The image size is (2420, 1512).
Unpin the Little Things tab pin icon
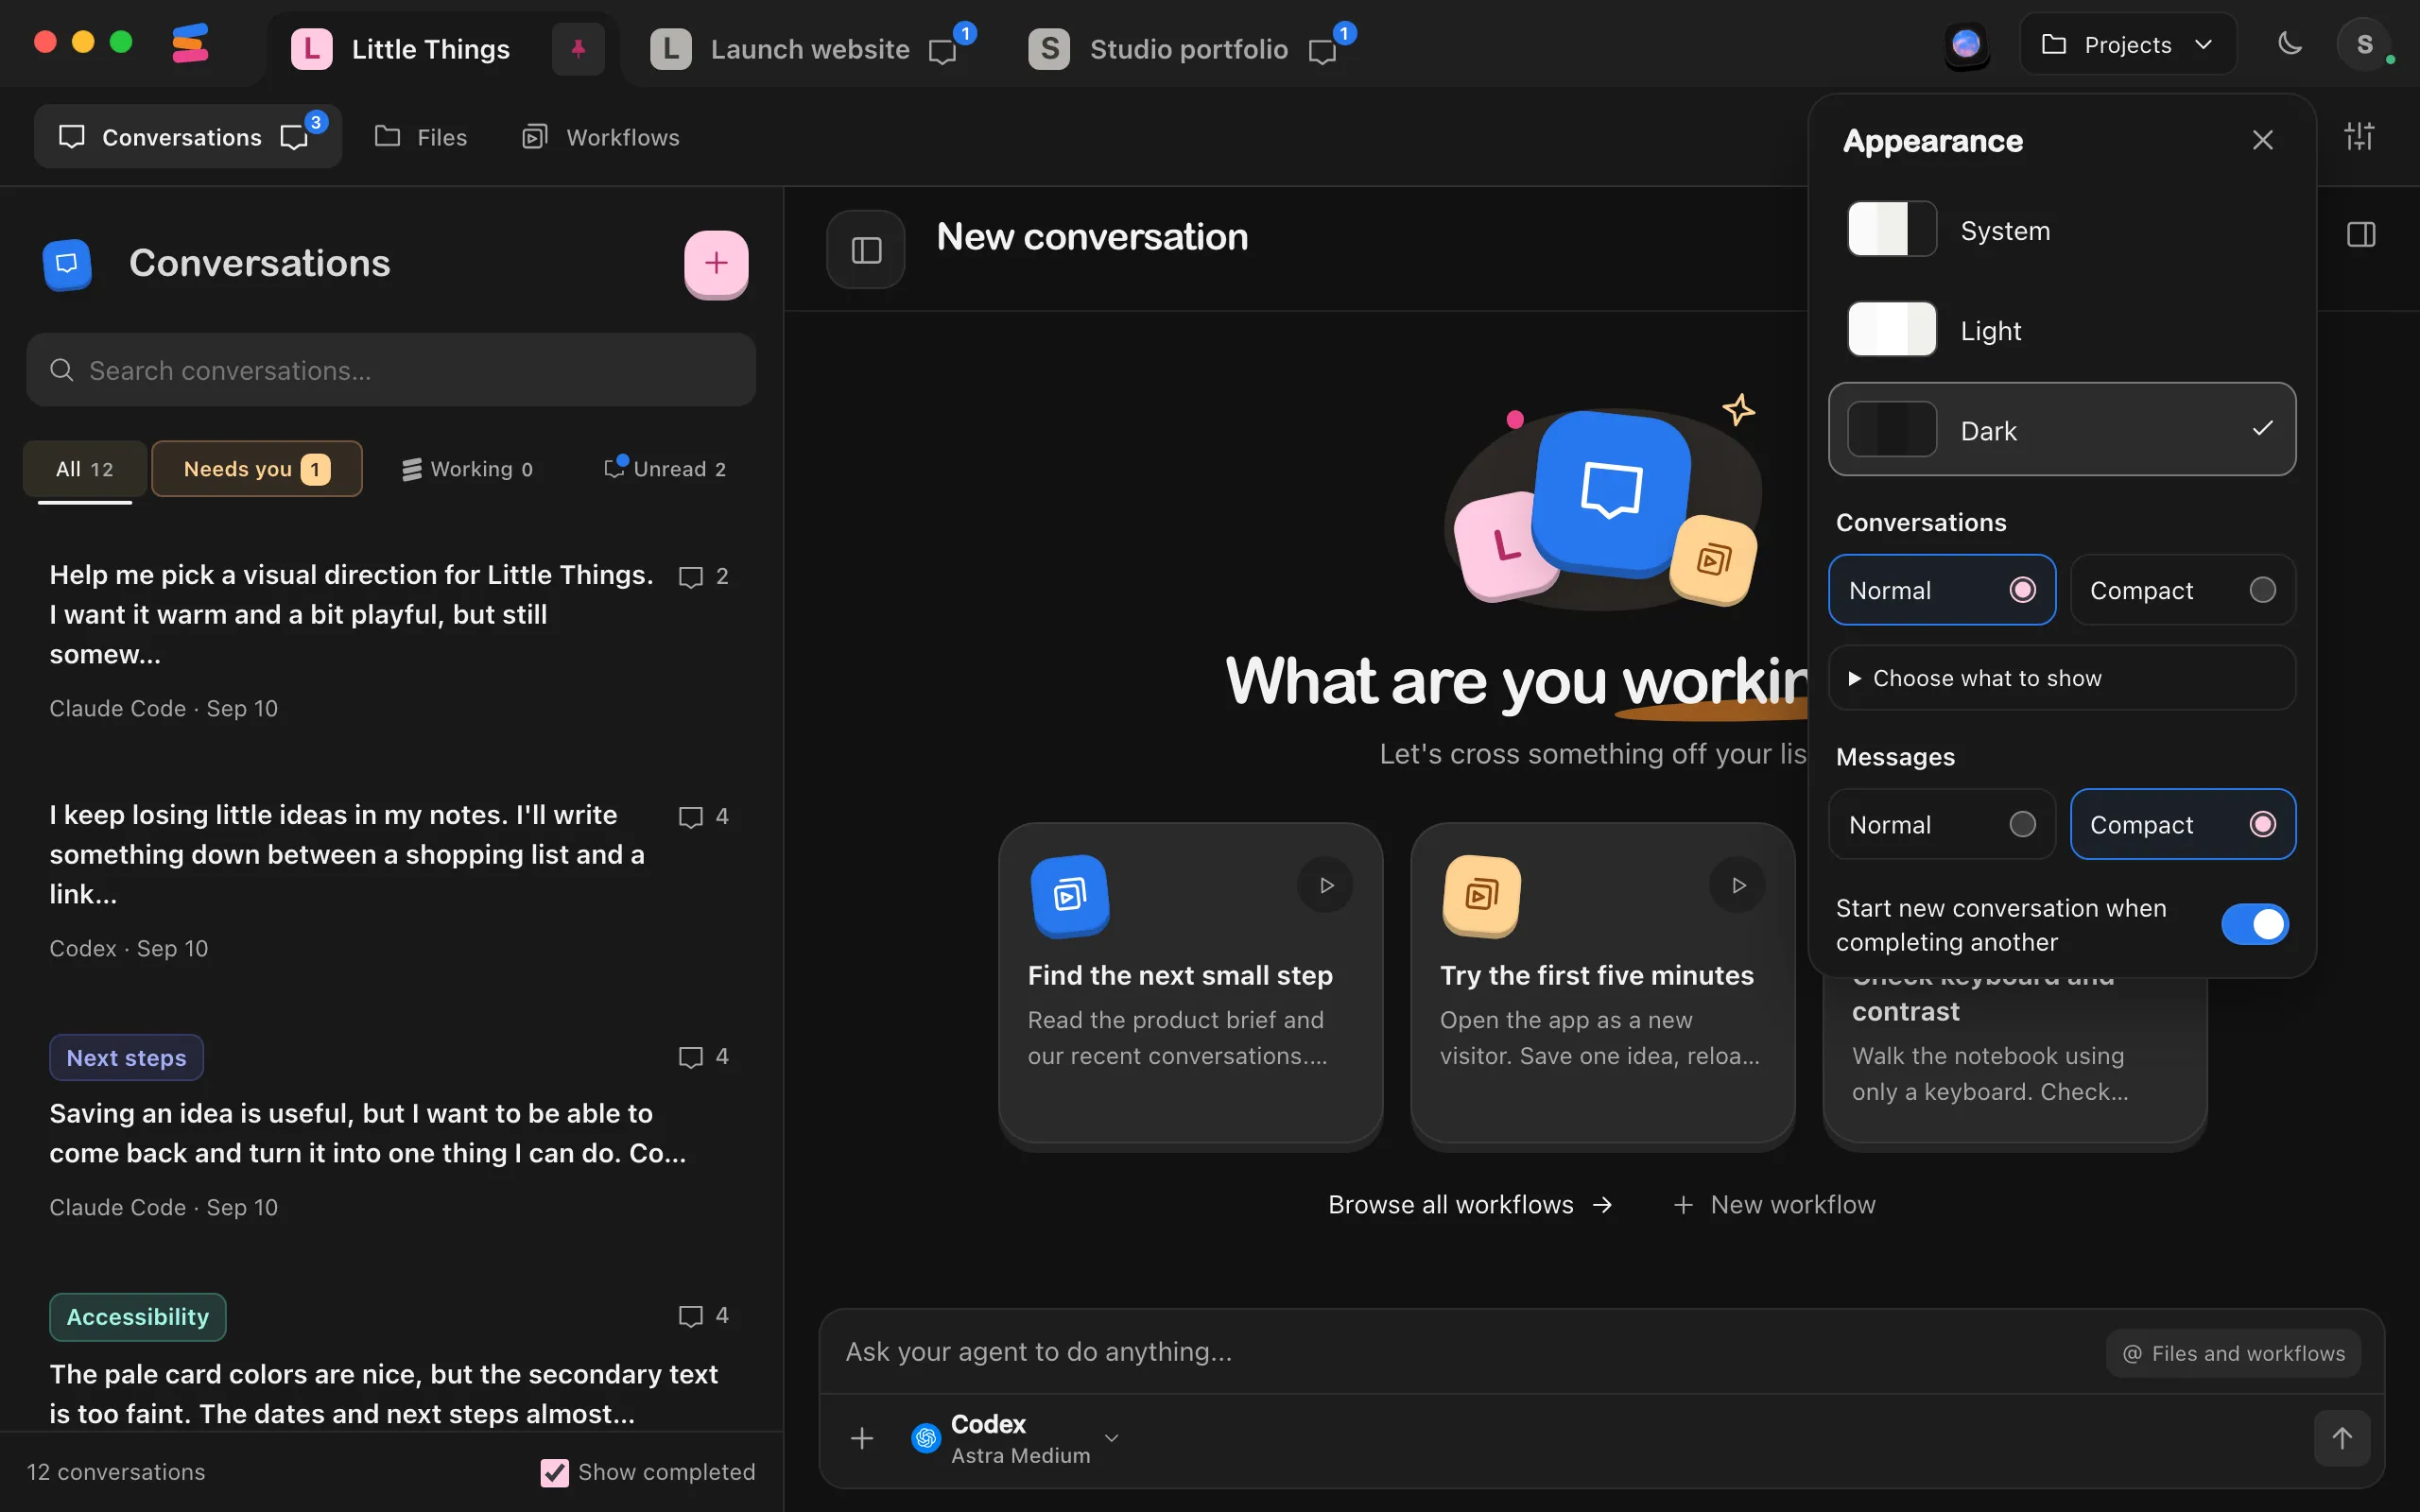pyautogui.click(x=578, y=48)
